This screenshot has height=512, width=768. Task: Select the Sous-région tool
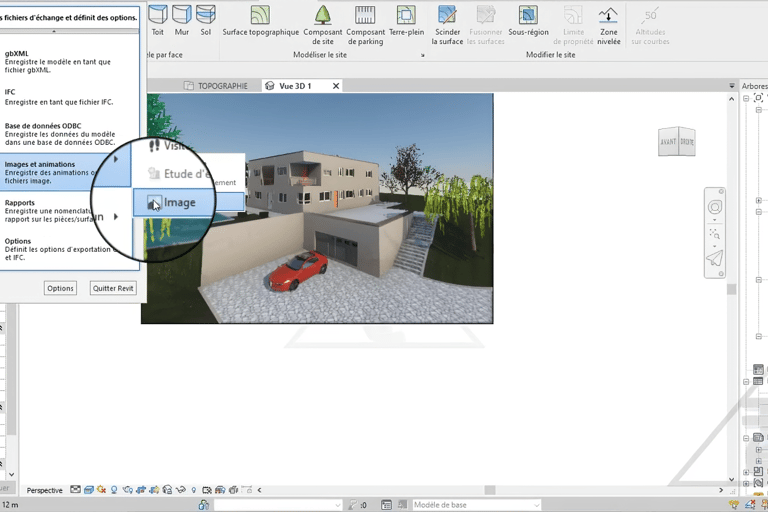[x=528, y=20]
